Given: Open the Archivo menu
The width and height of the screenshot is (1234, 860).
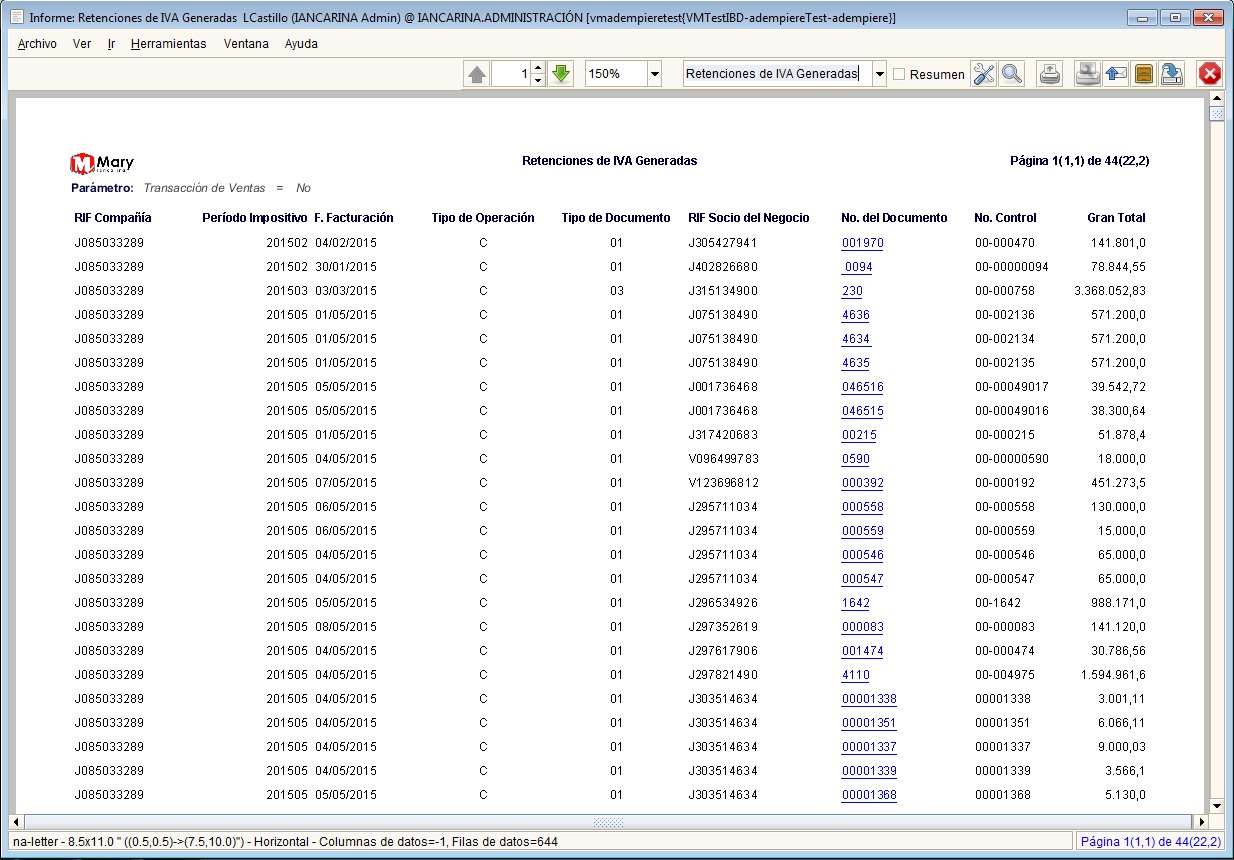Looking at the screenshot, I should point(37,44).
